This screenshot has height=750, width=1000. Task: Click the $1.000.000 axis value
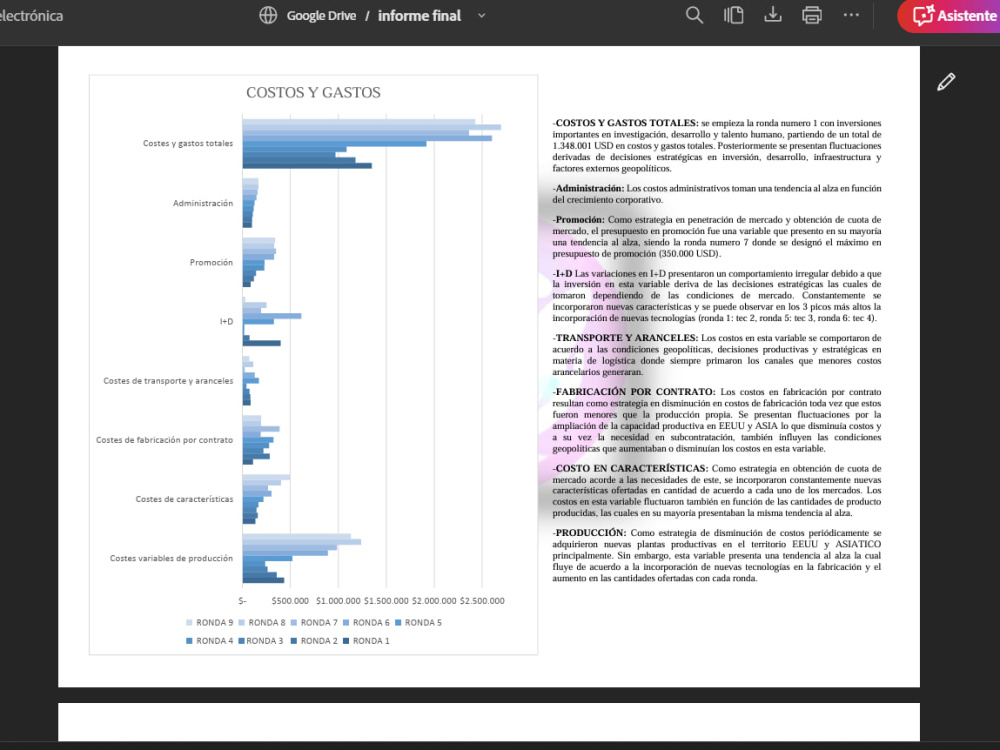pos(338,601)
